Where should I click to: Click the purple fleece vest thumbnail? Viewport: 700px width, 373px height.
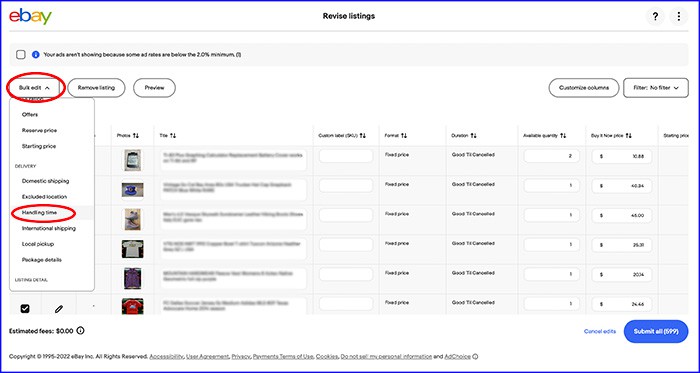tap(132, 278)
